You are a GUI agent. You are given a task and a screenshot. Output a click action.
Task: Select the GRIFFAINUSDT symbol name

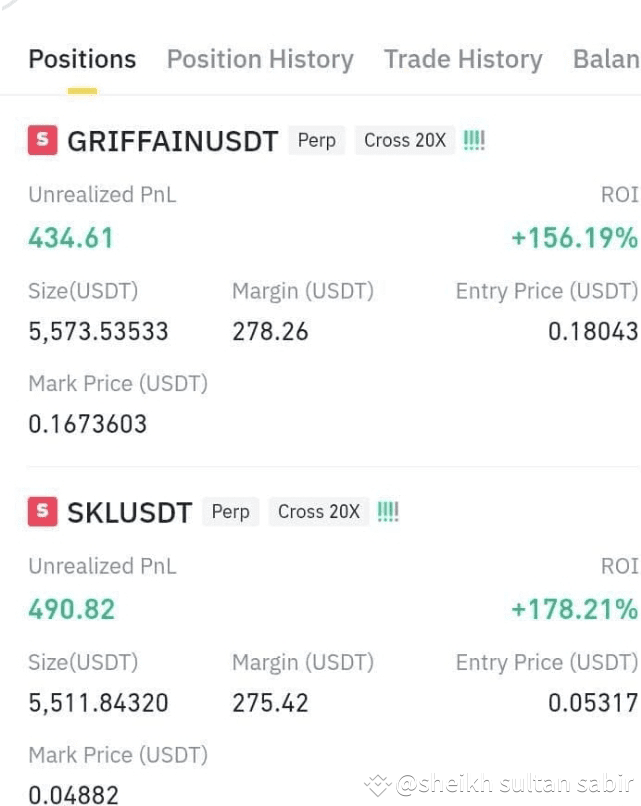point(172,141)
